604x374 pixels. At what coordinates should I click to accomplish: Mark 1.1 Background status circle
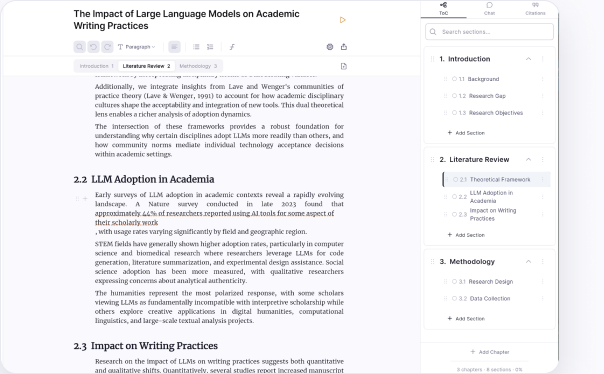click(x=455, y=79)
